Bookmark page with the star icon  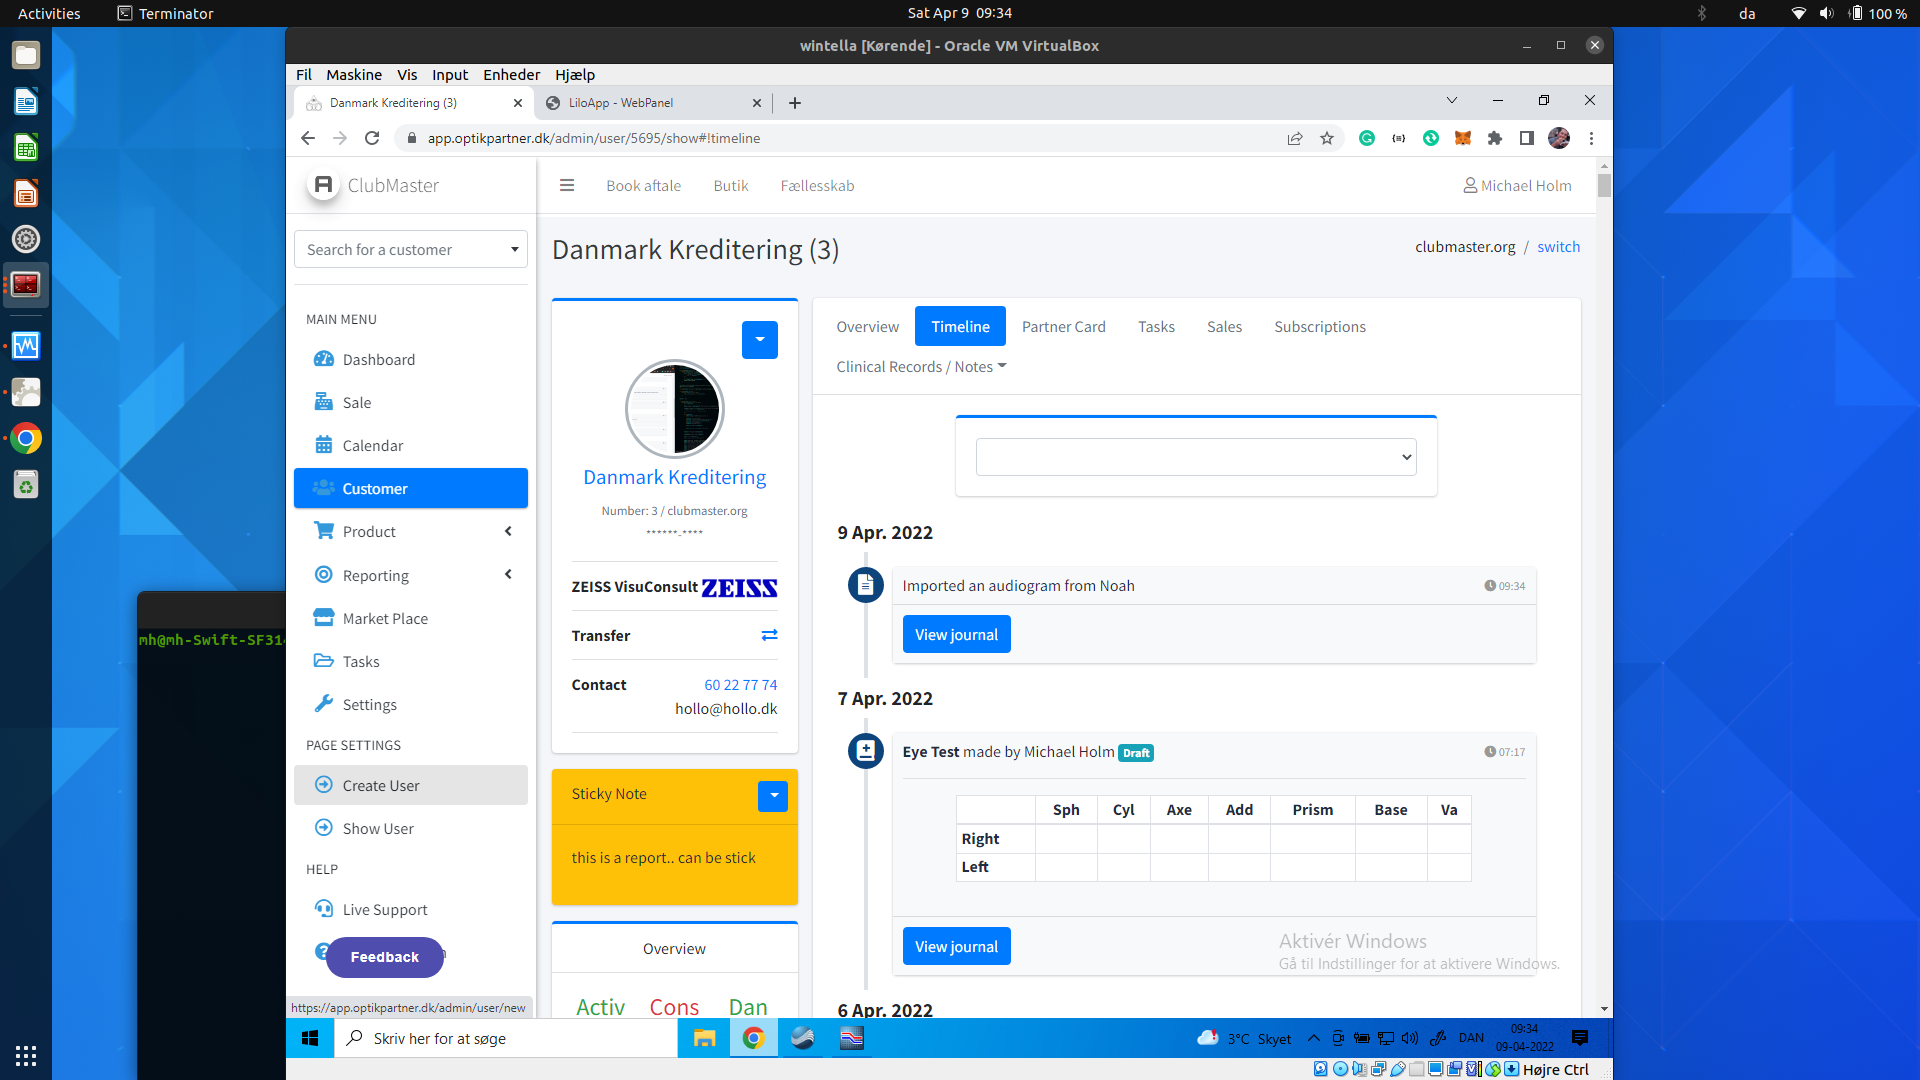pyautogui.click(x=1327, y=138)
